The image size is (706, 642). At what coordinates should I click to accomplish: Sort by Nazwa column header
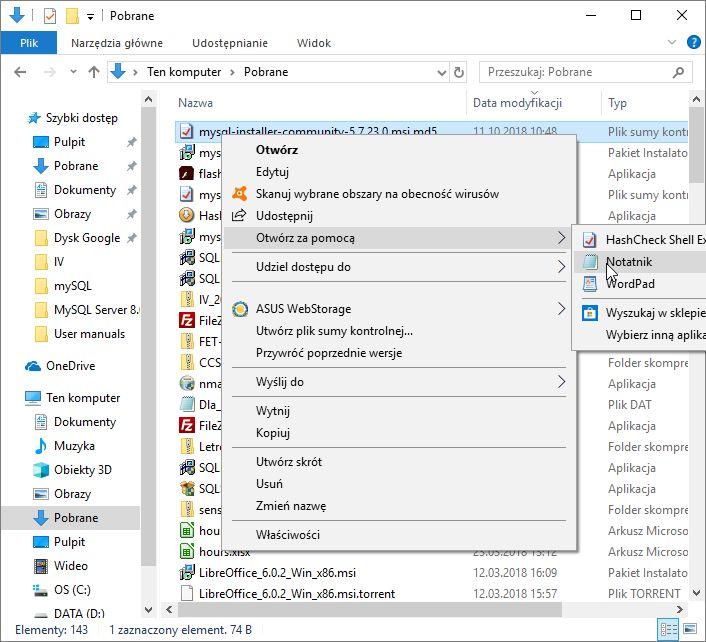pos(195,103)
